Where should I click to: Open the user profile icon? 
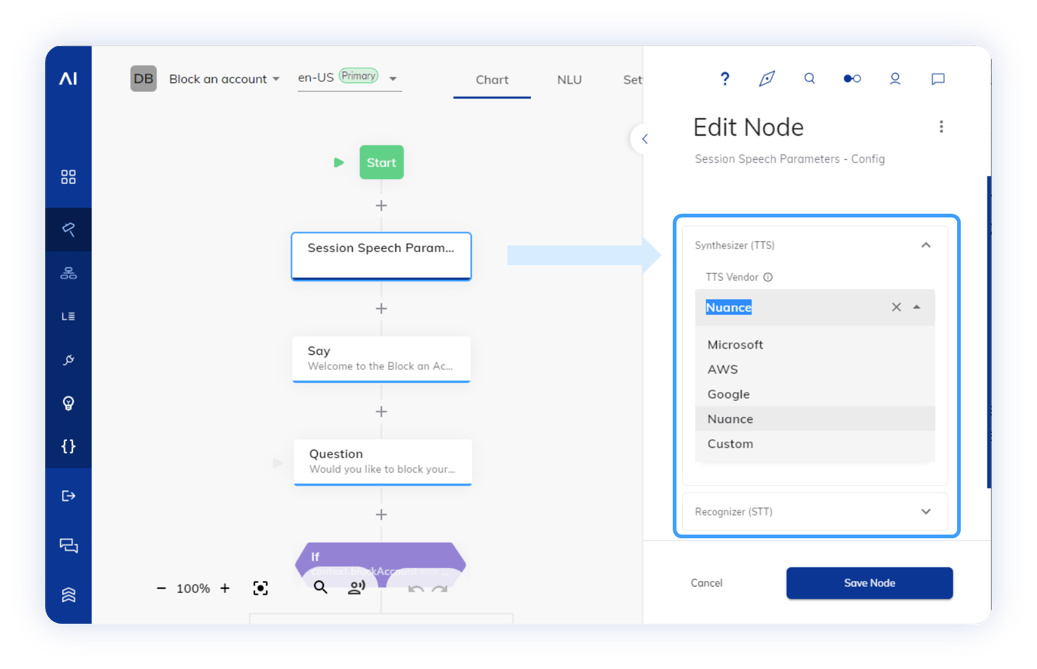coord(895,79)
